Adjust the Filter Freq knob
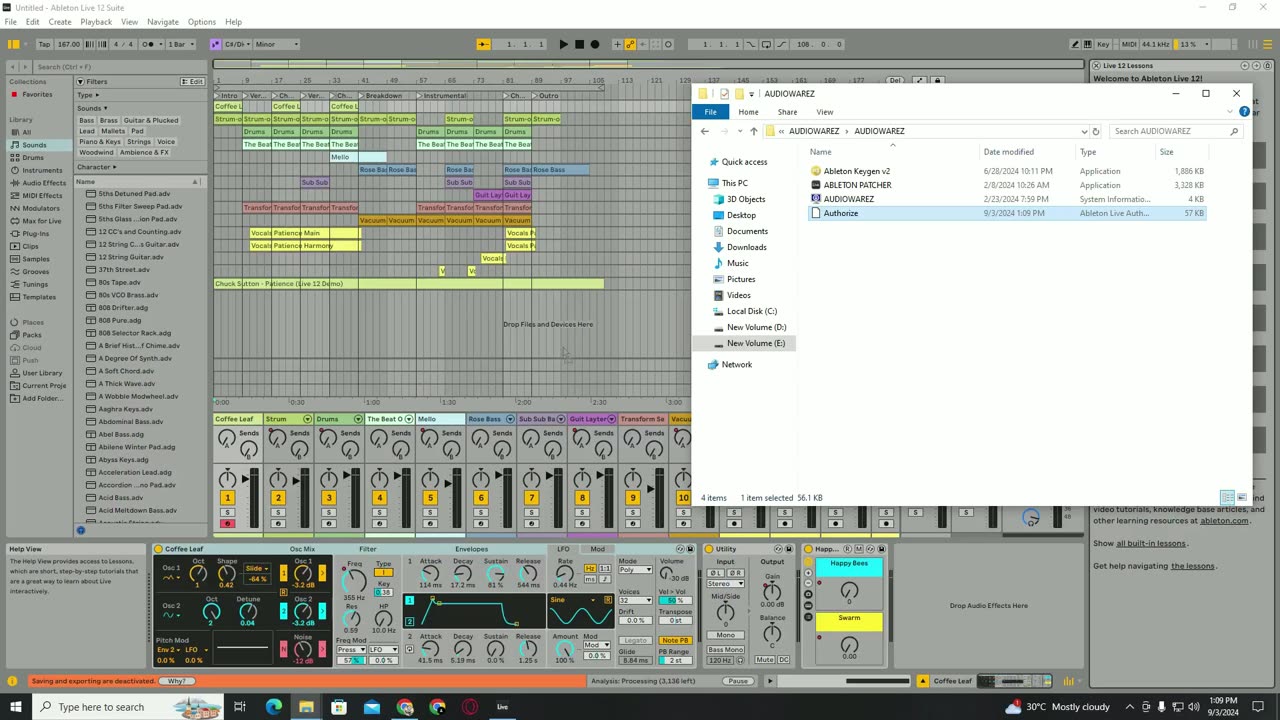 coord(353,580)
